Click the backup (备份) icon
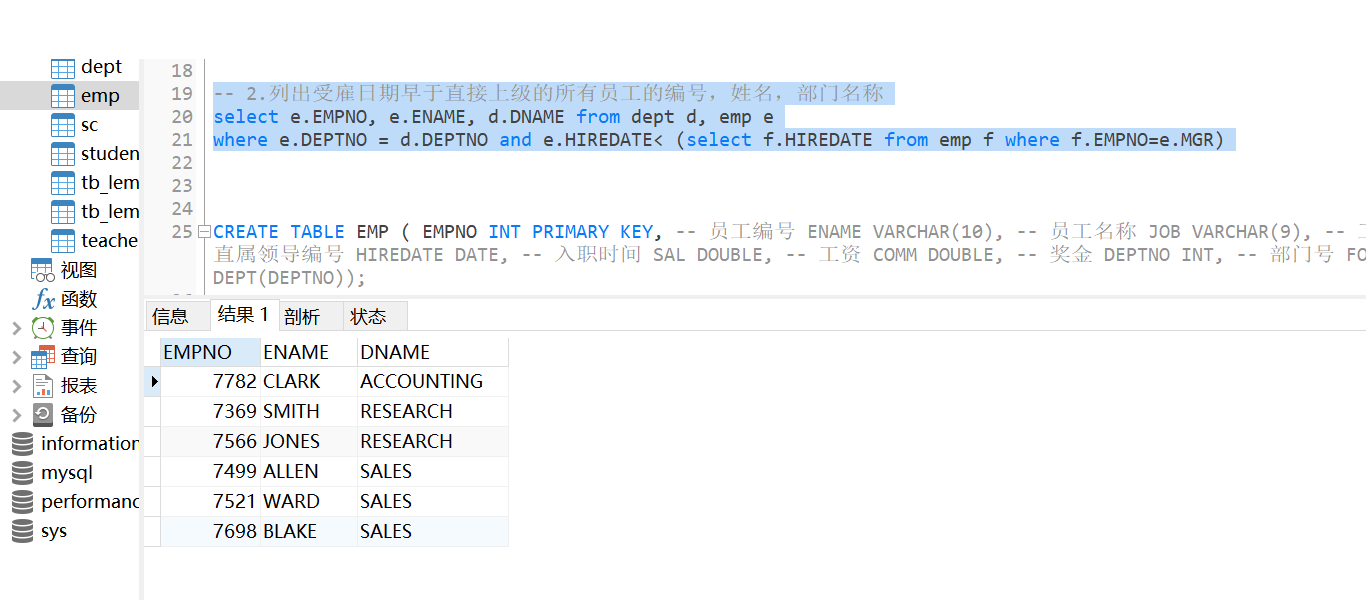This screenshot has width=1366, height=600. [43, 415]
